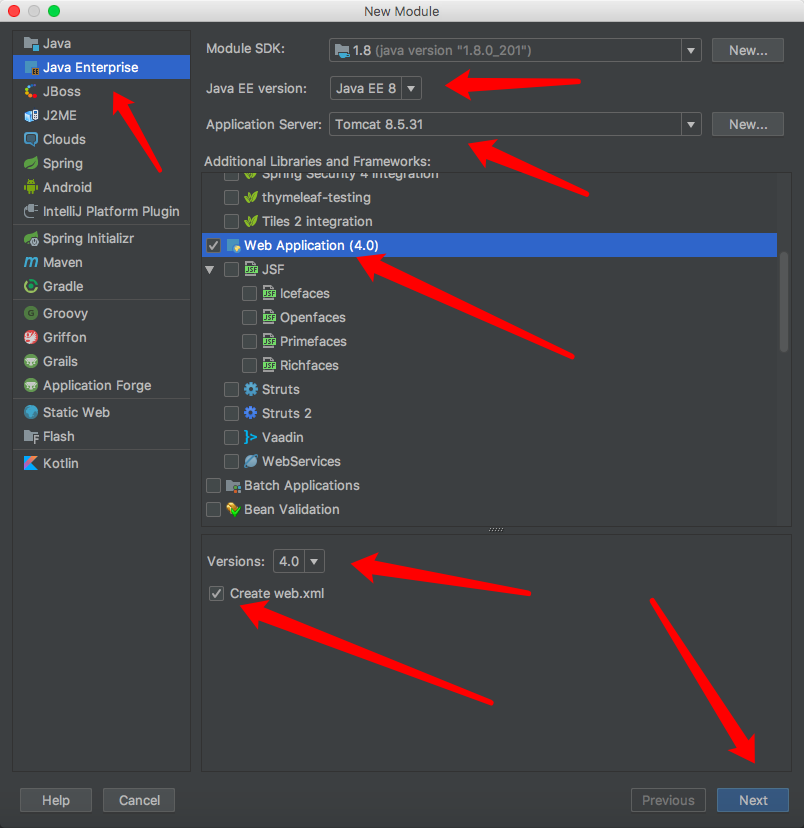Select the Java module type icon
Viewport: 804px width, 828px height.
(31, 43)
